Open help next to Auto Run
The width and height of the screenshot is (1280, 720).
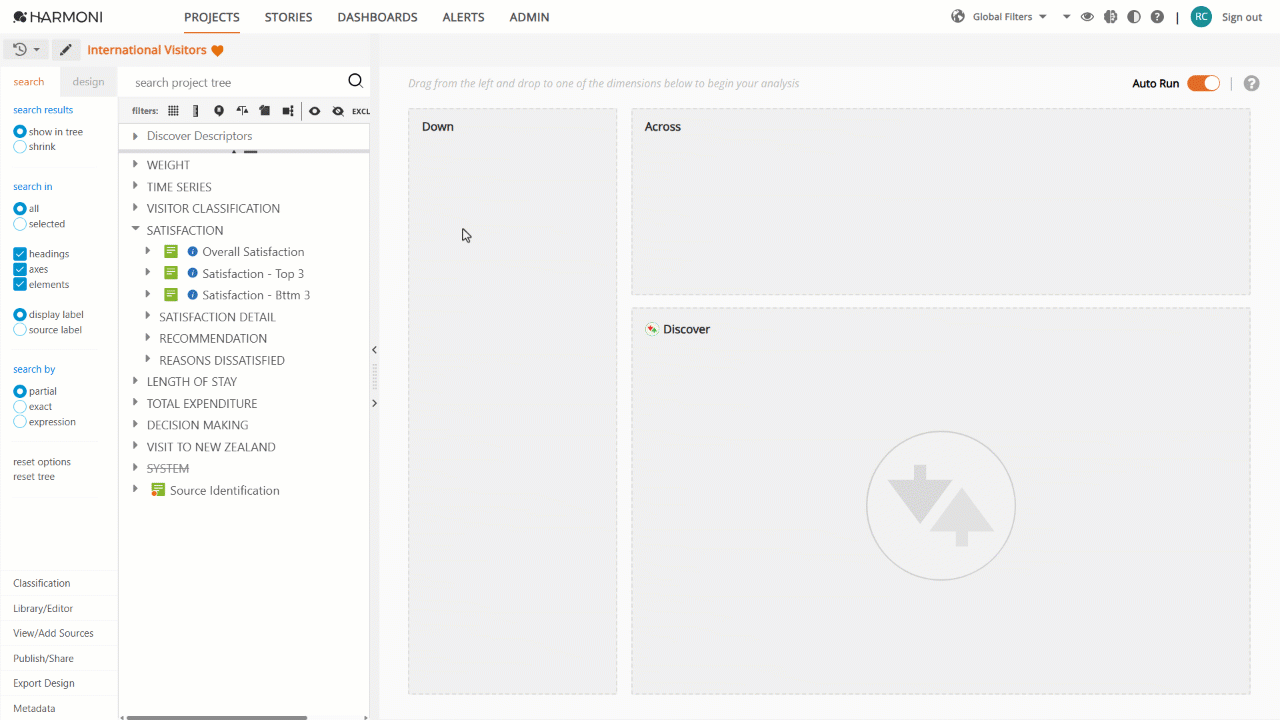click(x=1251, y=84)
